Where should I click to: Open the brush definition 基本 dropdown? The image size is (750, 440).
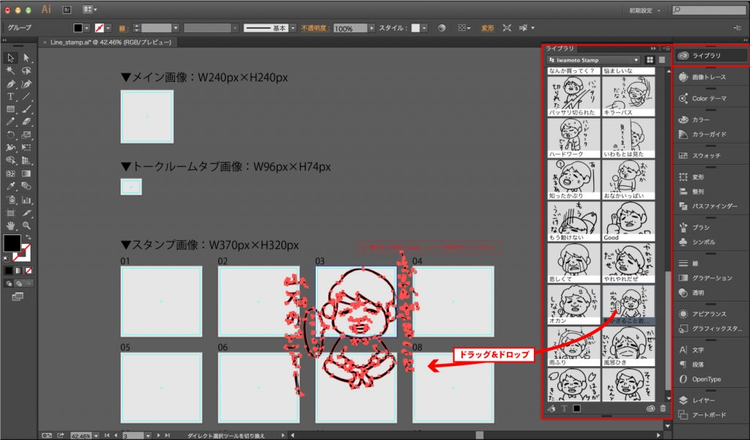[293, 28]
